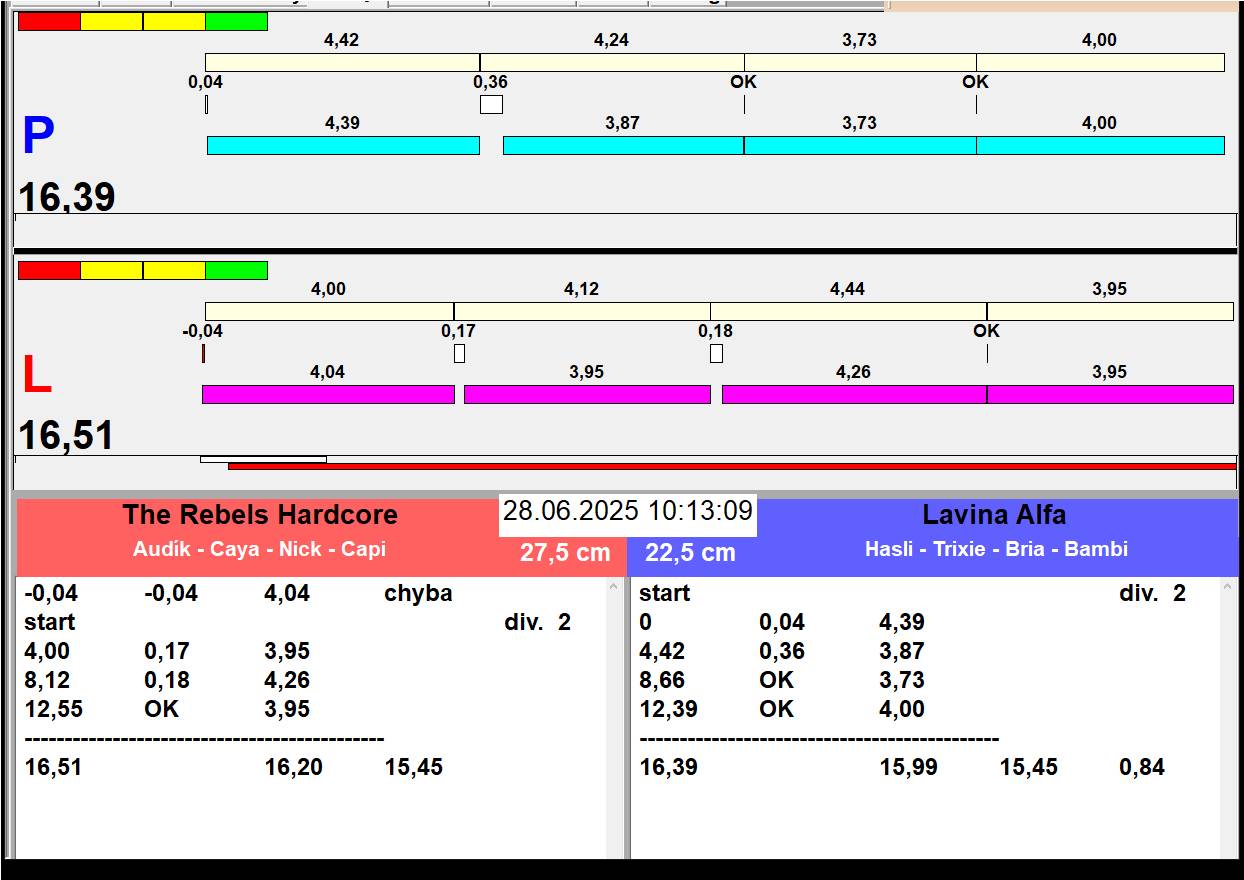Click the cream segment labeled 4,42
Screen dimensions: 1244x880
pyautogui.click(x=342, y=63)
